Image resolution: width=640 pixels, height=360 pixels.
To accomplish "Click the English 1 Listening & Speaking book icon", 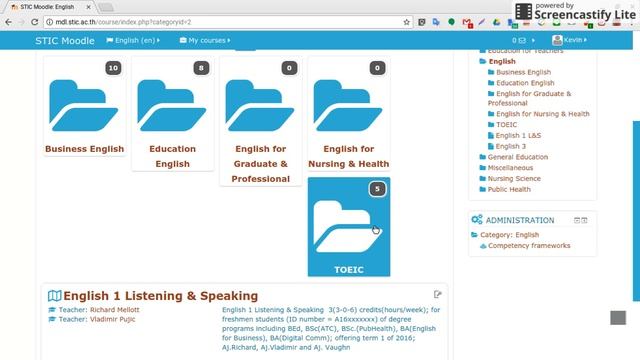I will 54,296.
